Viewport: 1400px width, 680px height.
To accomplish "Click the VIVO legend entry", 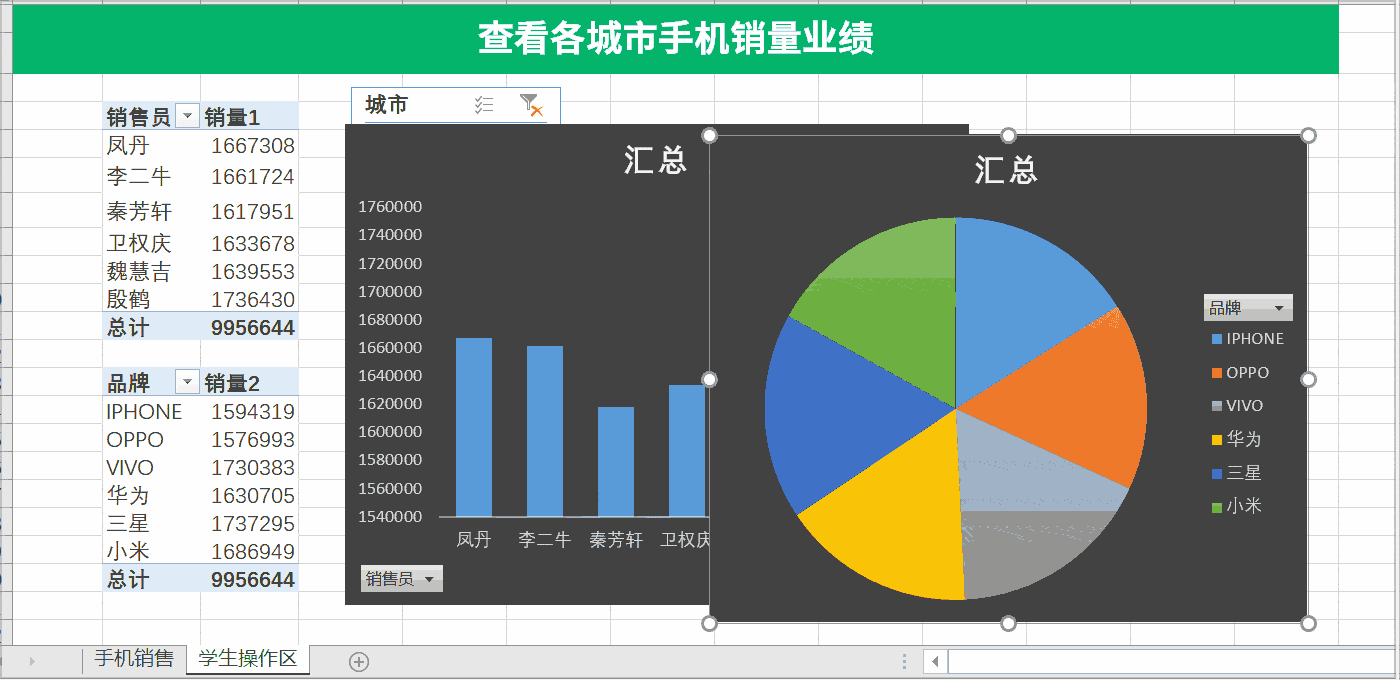I will pos(1238,406).
